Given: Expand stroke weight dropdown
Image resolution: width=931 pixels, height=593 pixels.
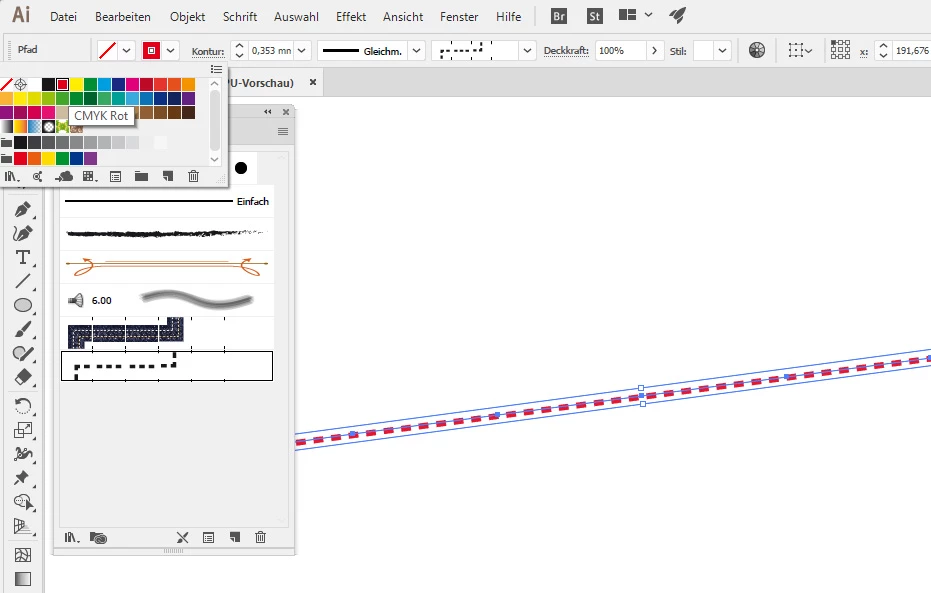Looking at the screenshot, I should (302, 50).
